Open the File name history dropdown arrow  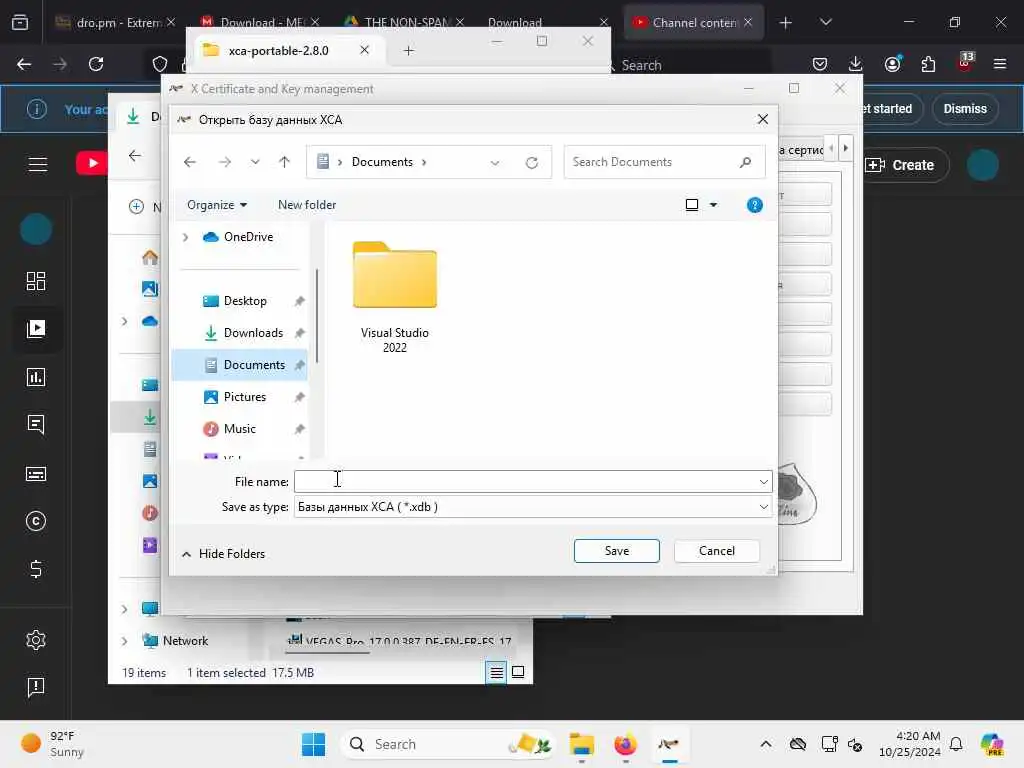pyautogui.click(x=763, y=482)
